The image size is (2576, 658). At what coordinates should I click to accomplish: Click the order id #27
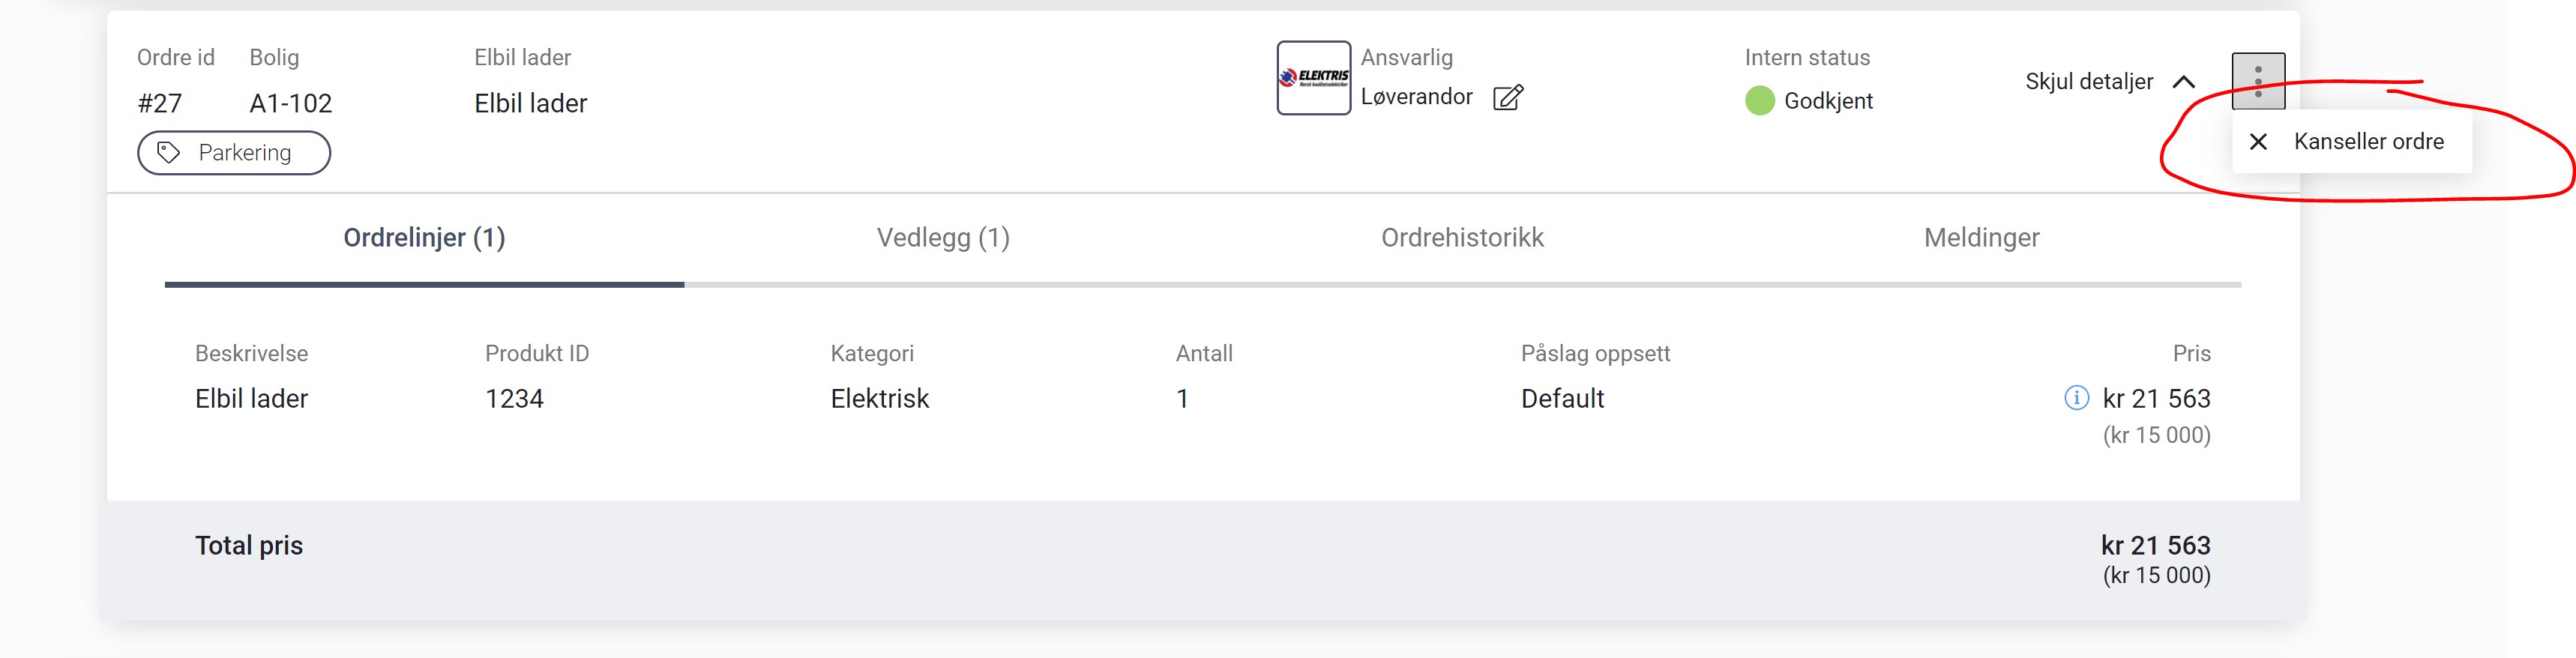[160, 103]
